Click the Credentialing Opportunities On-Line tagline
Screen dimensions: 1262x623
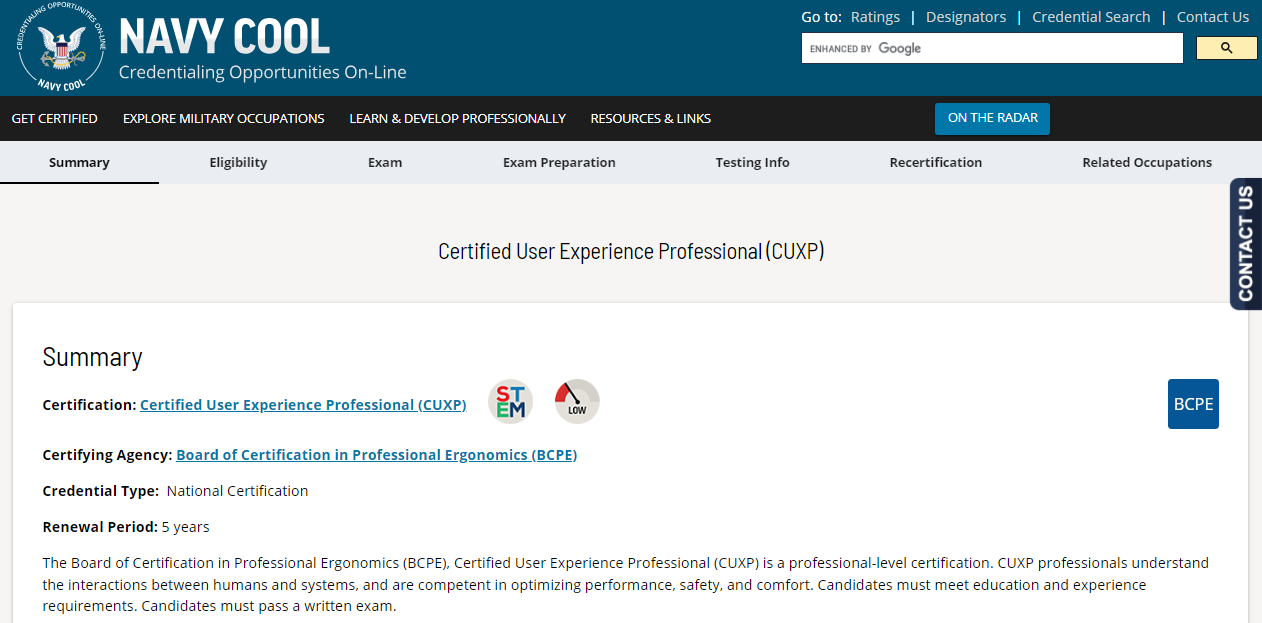click(262, 72)
